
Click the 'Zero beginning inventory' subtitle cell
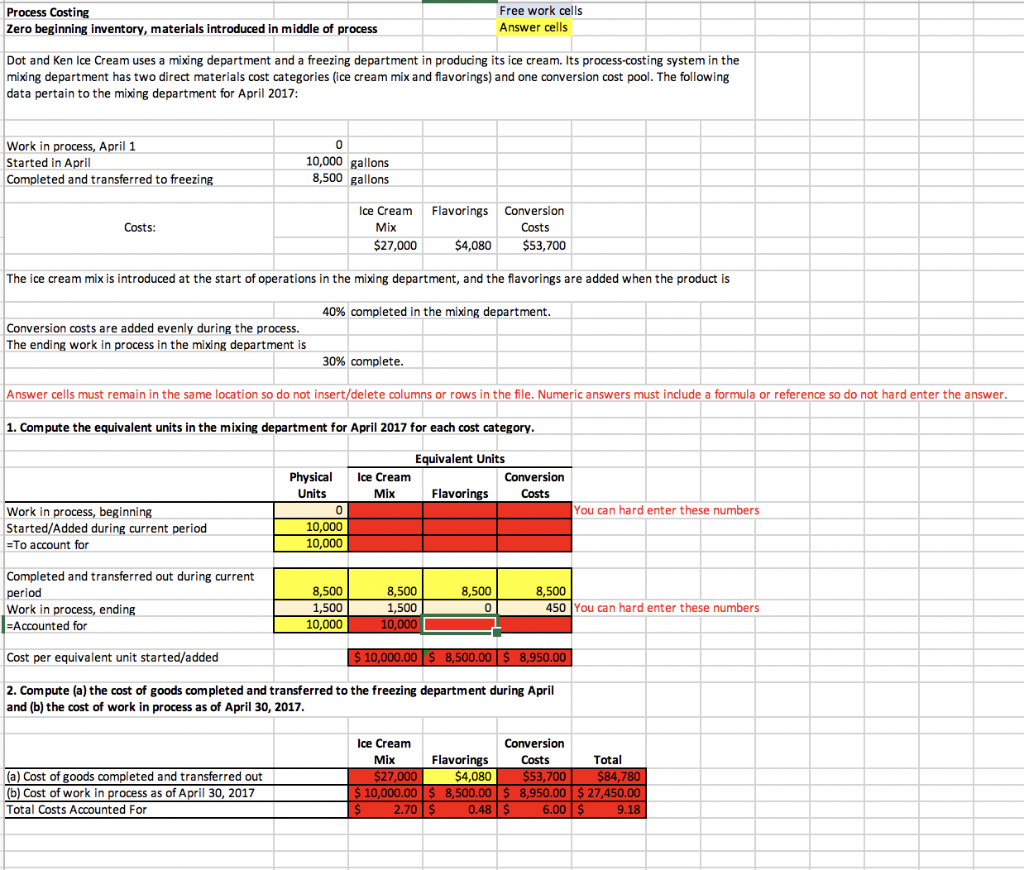(x=120, y=29)
